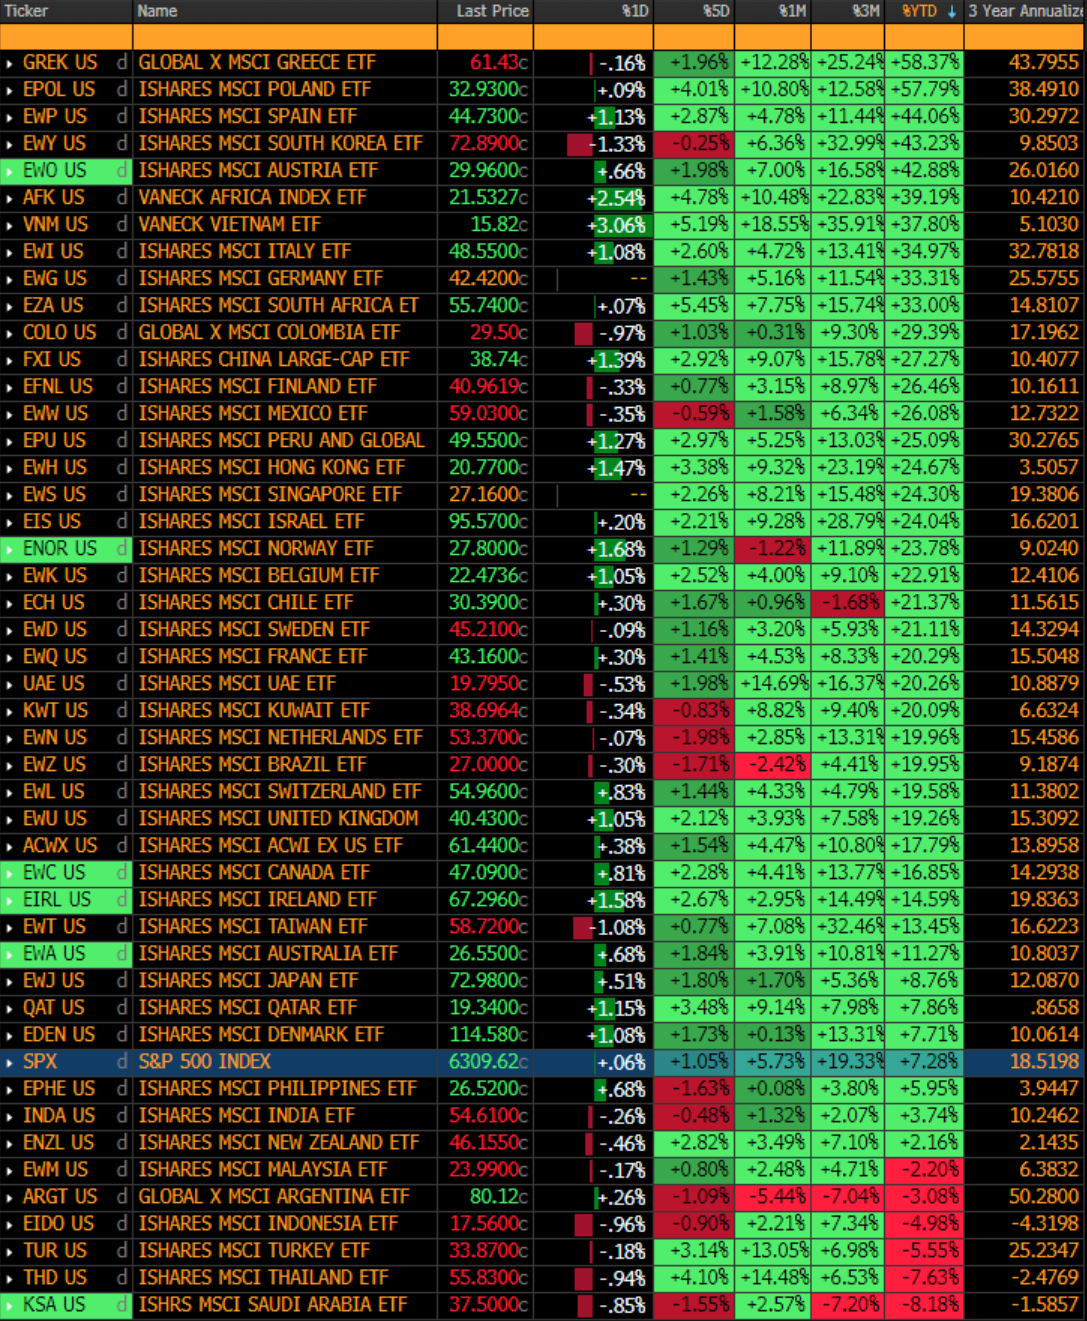Click the 'd' marker beside EWC US

click(122, 873)
